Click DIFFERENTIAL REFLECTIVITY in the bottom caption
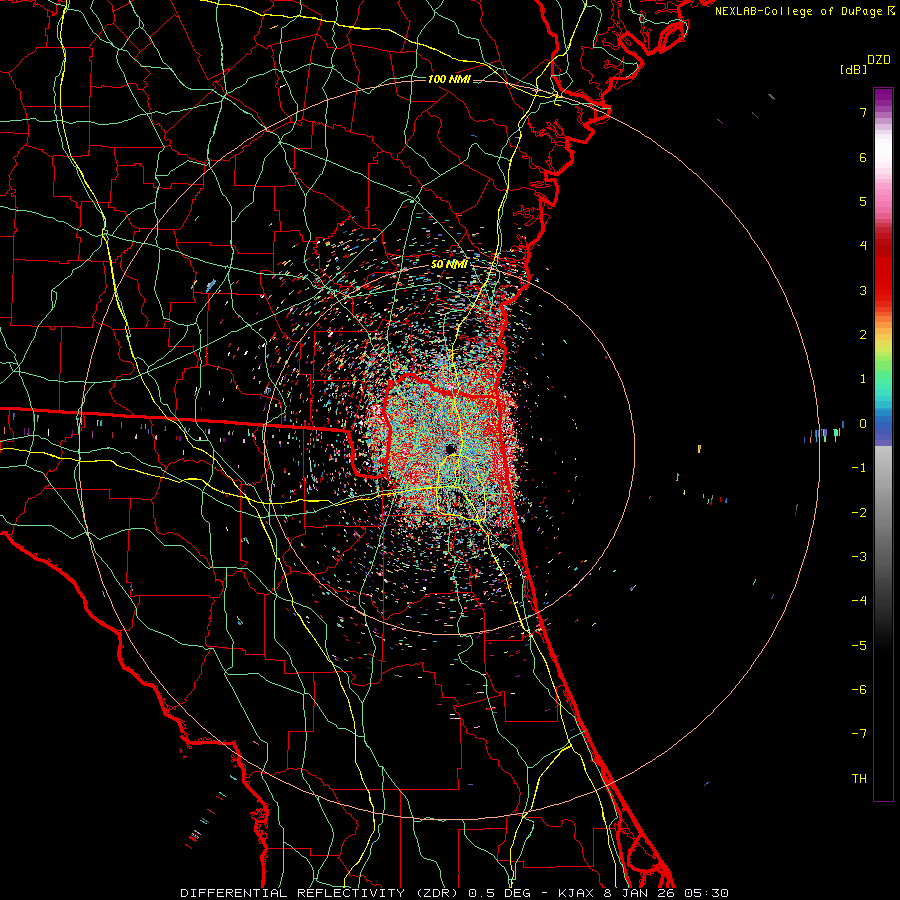This screenshot has height=900, width=900. pos(292,893)
